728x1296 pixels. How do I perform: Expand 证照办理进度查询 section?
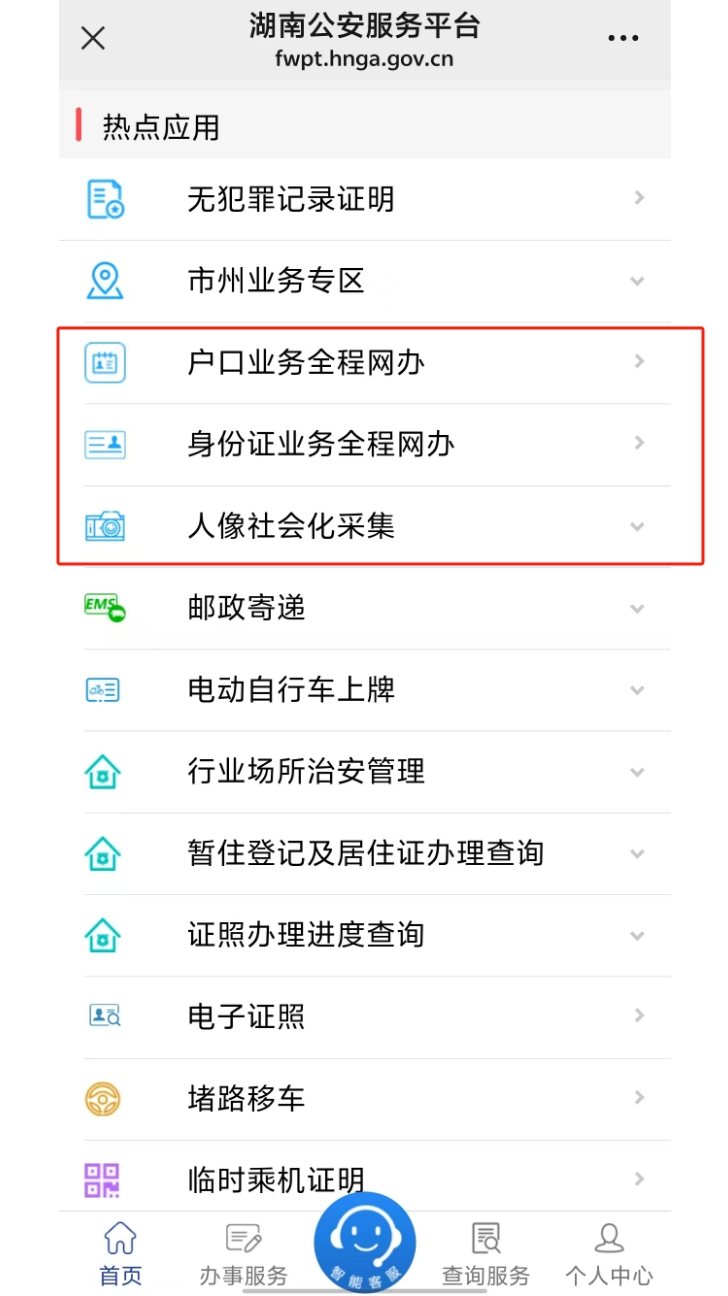pos(637,936)
